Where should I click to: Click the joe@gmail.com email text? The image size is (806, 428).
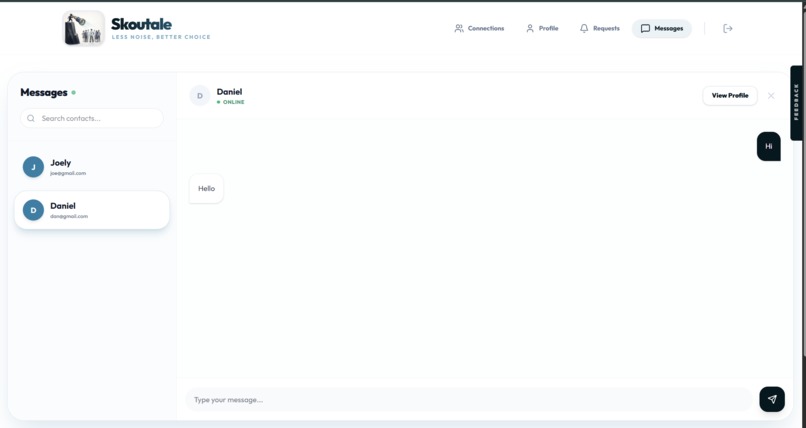click(68, 173)
